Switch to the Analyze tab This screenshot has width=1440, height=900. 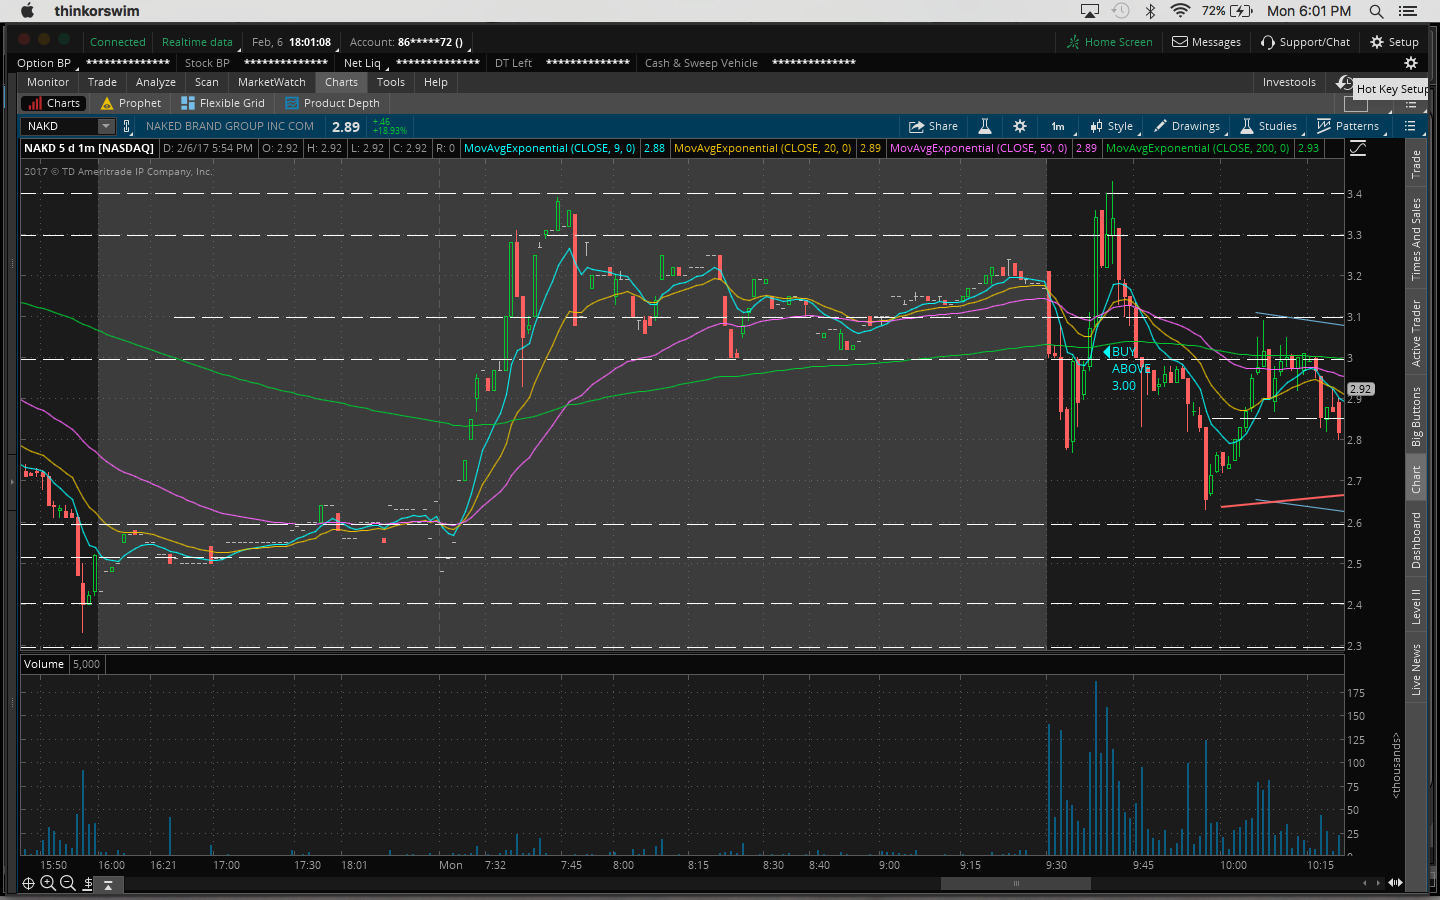pyautogui.click(x=155, y=82)
